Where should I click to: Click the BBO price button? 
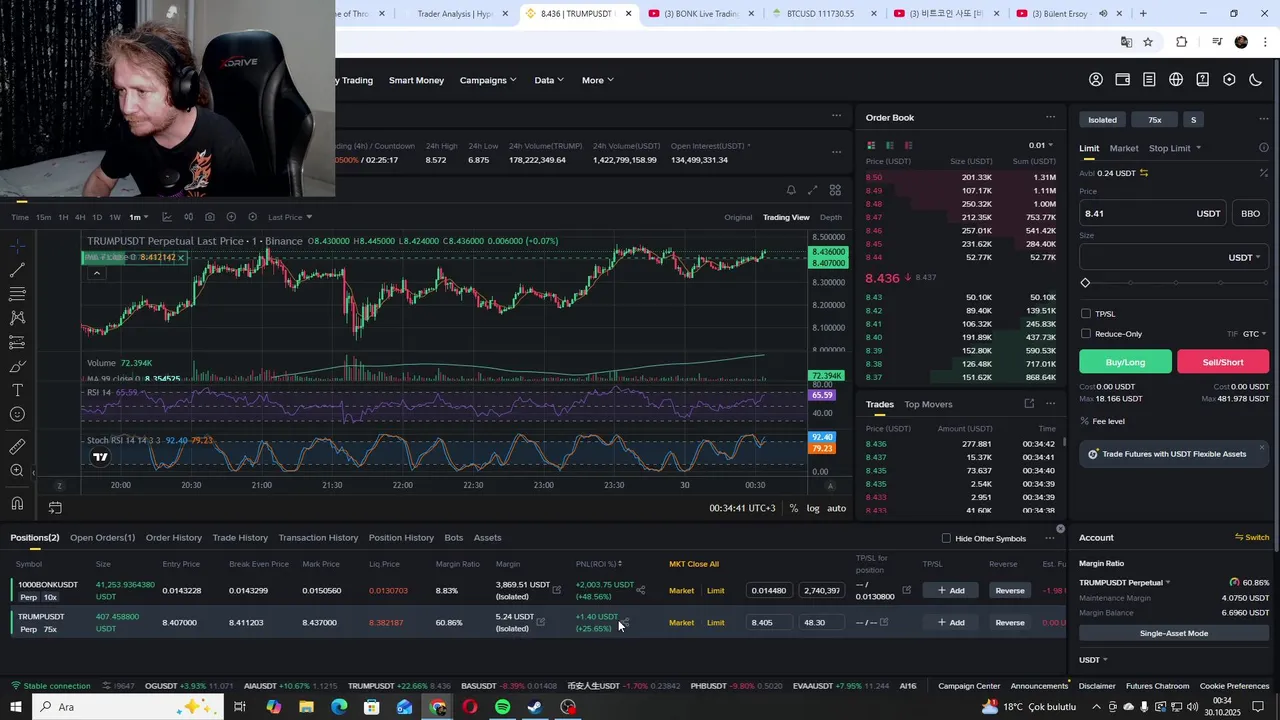point(1250,213)
